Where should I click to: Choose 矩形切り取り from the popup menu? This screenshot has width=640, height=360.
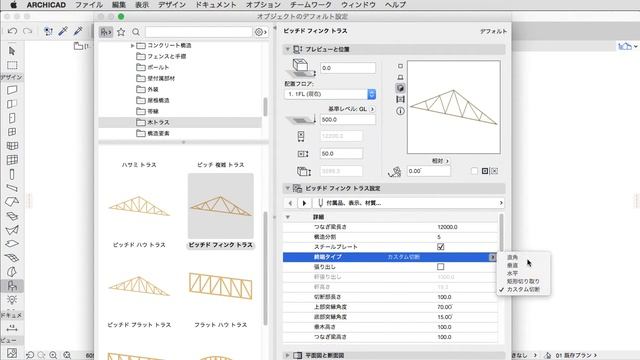click(523, 281)
